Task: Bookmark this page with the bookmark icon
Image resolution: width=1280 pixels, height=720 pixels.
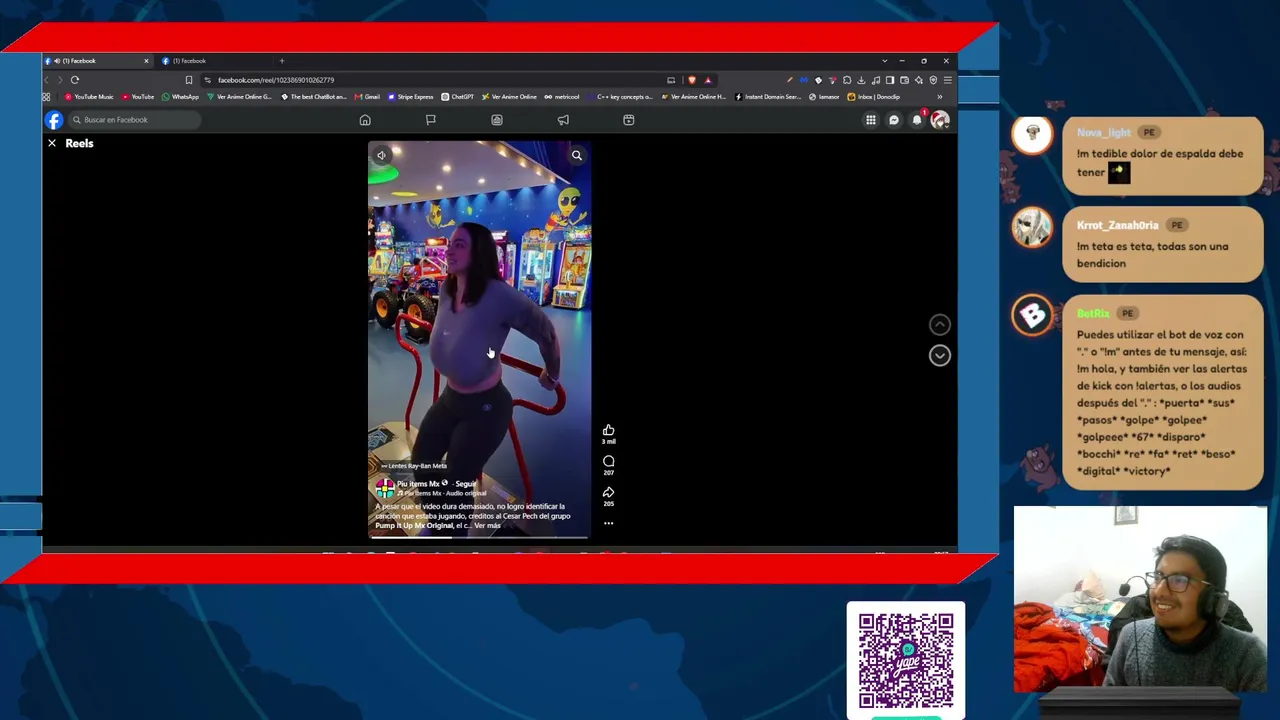Action: tap(189, 80)
